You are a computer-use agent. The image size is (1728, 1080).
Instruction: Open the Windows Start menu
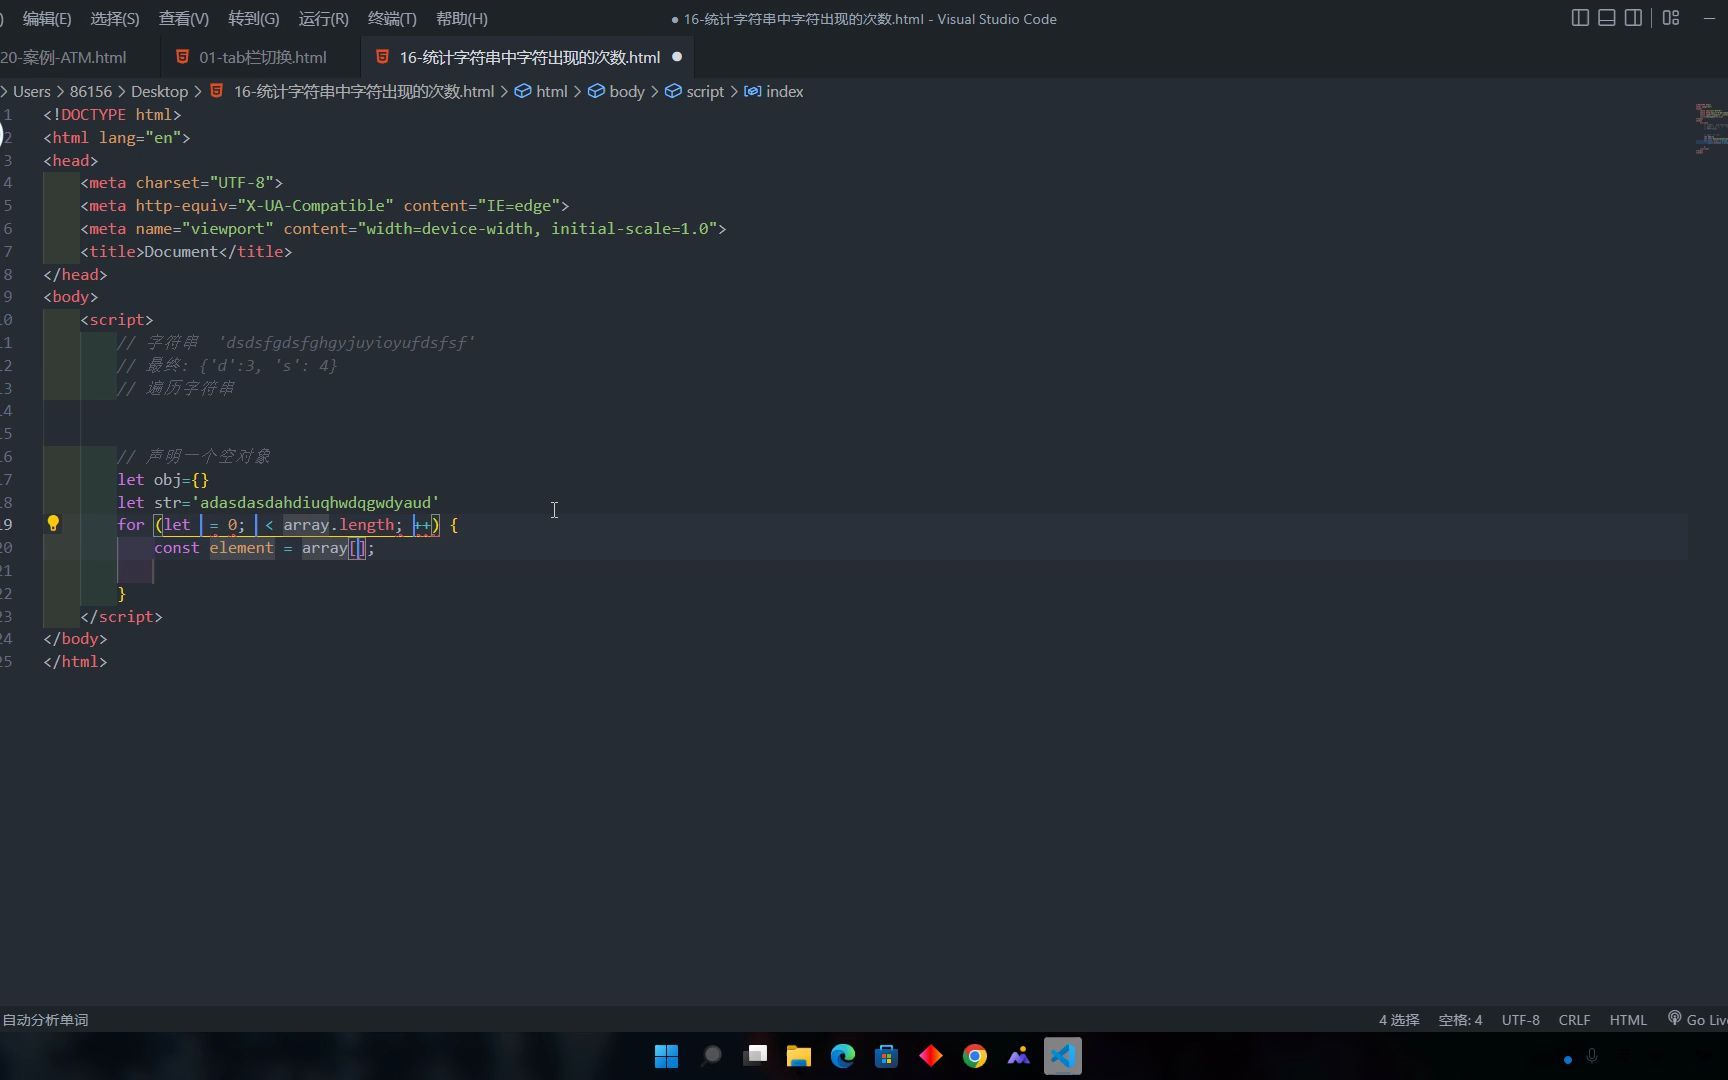(666, 1056)
